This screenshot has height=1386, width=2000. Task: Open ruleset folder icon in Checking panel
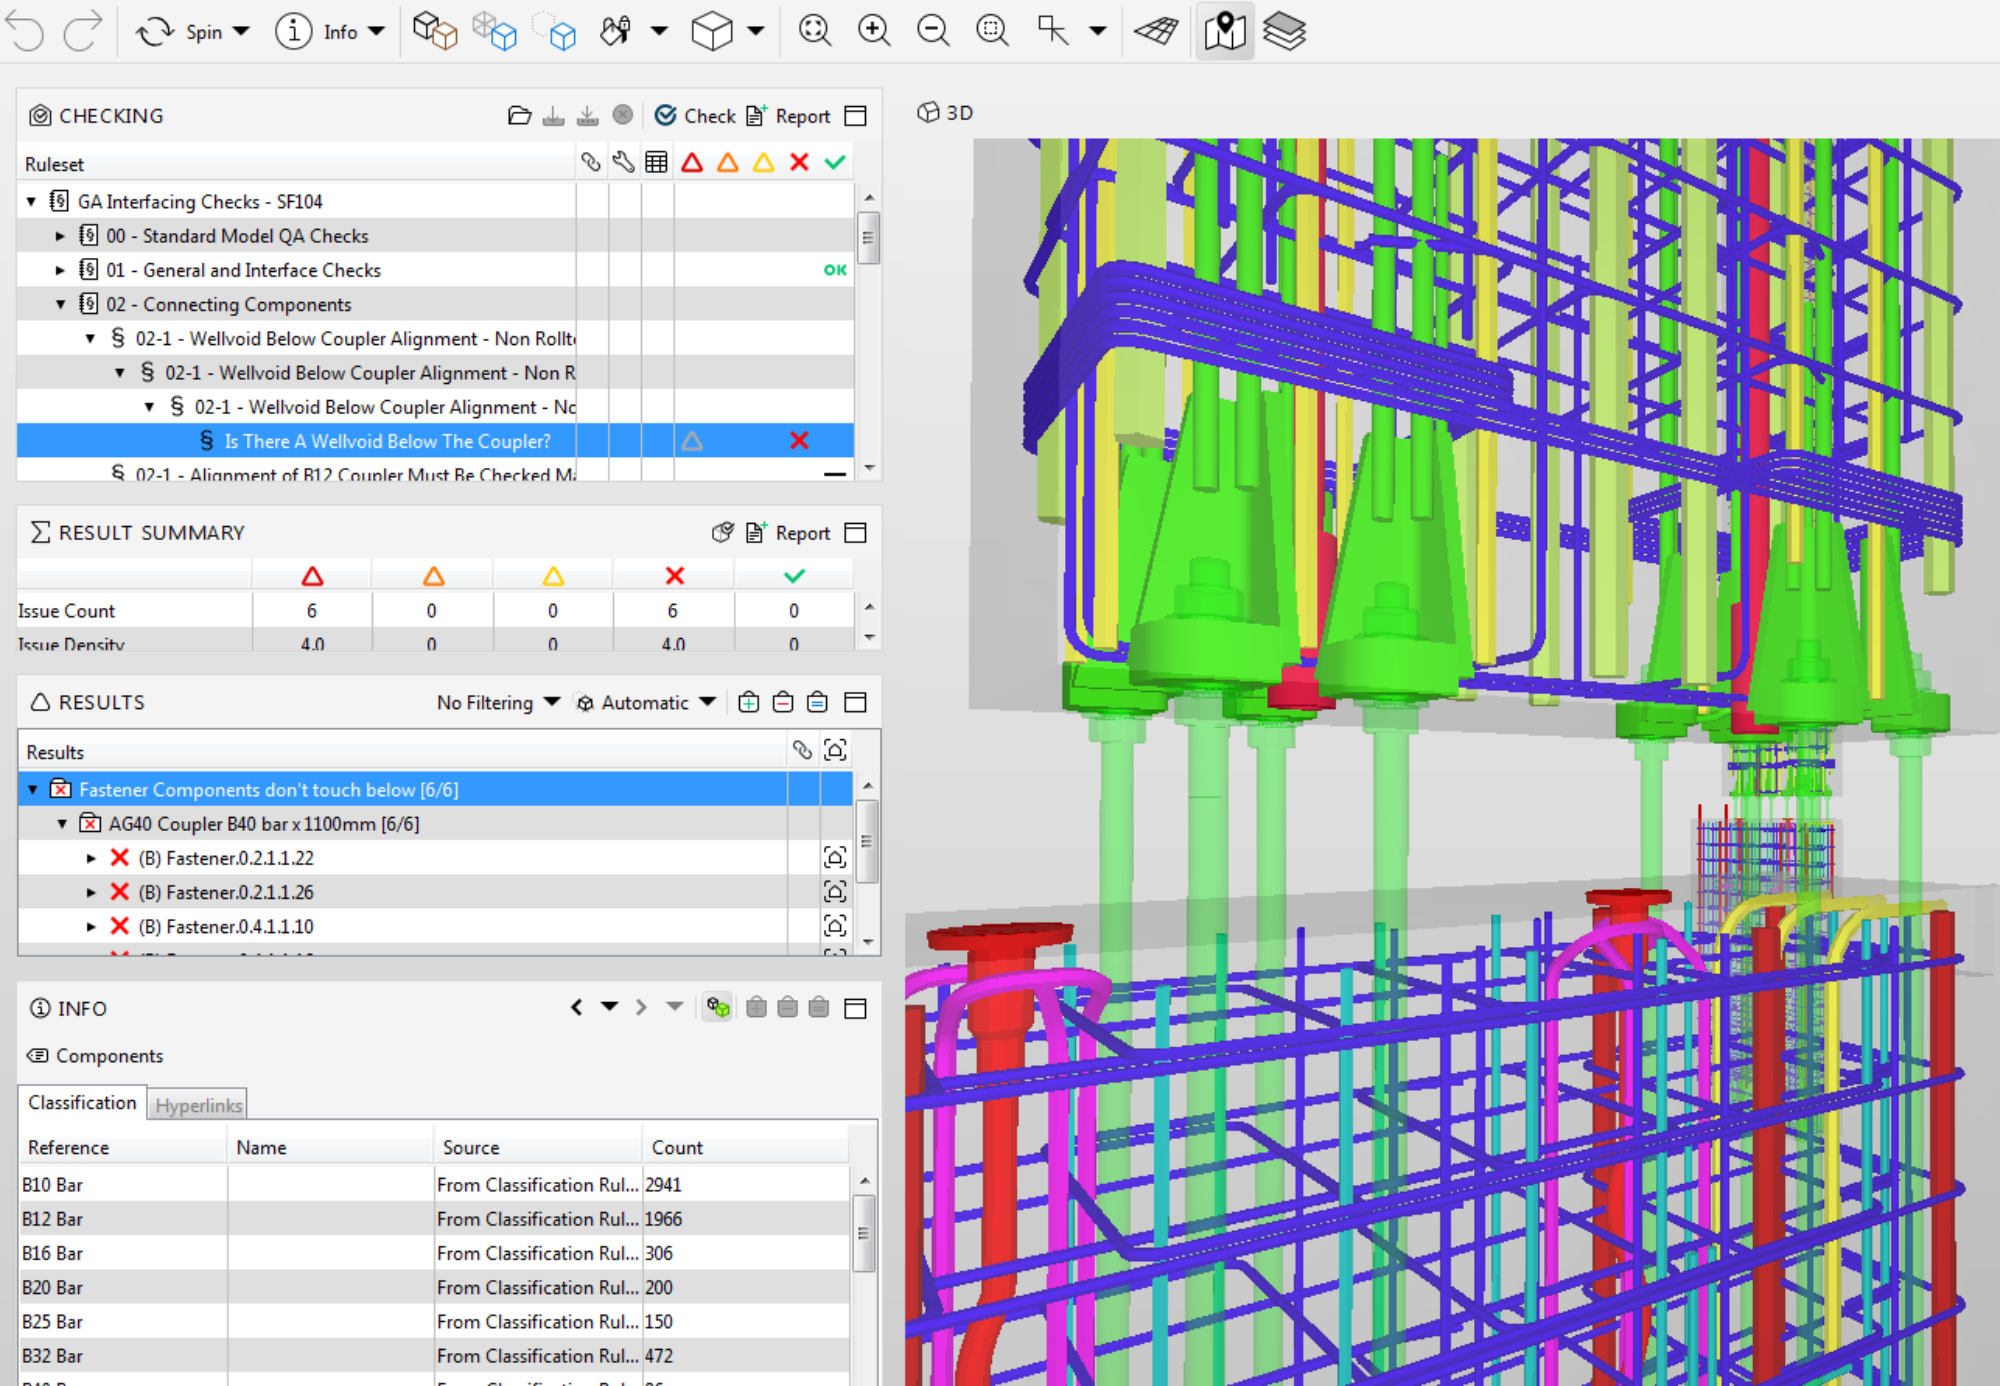pyautogui.click(x=519, y=116)
